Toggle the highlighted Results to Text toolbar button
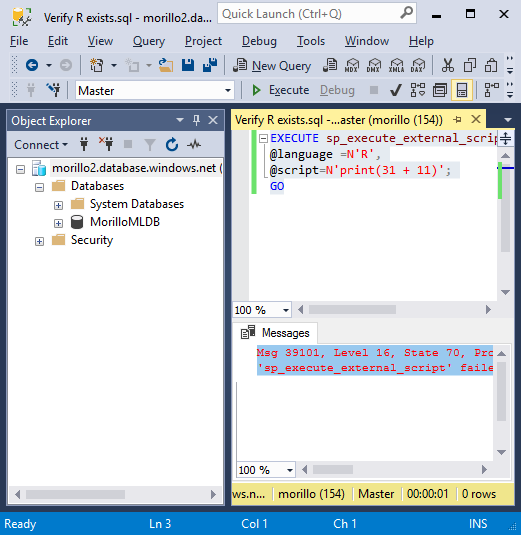The height and width of the screenshot is (535, 521). tap(462, 90)
